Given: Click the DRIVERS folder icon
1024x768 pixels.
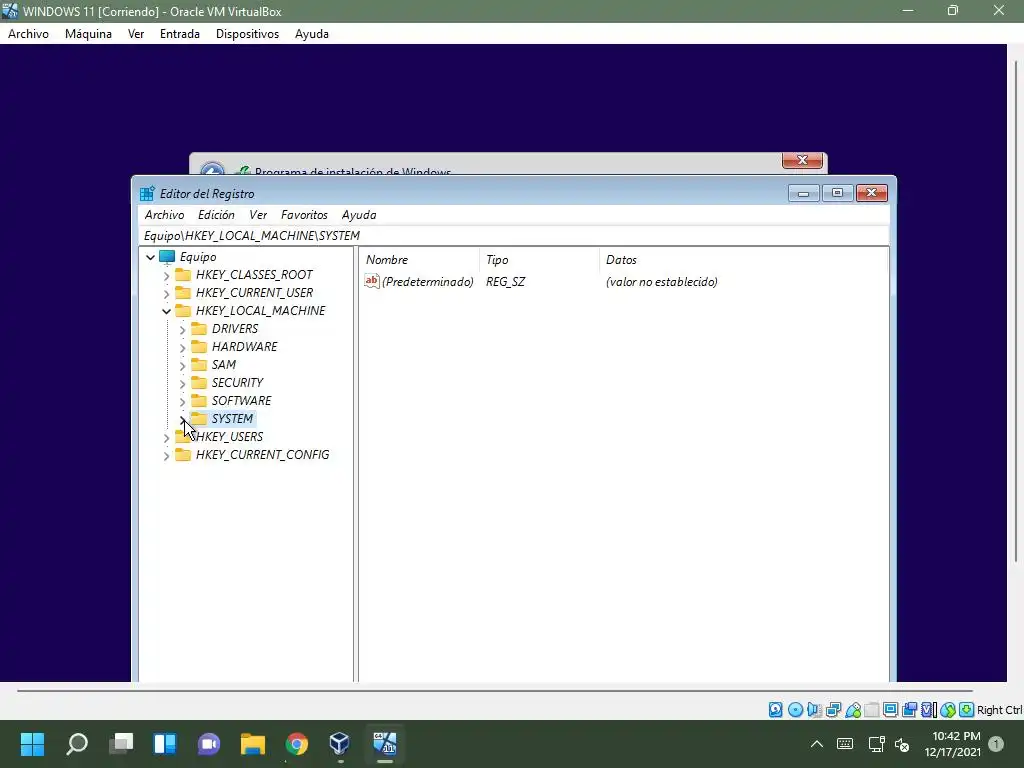Looking at the screenshot, I should [199, 328].
